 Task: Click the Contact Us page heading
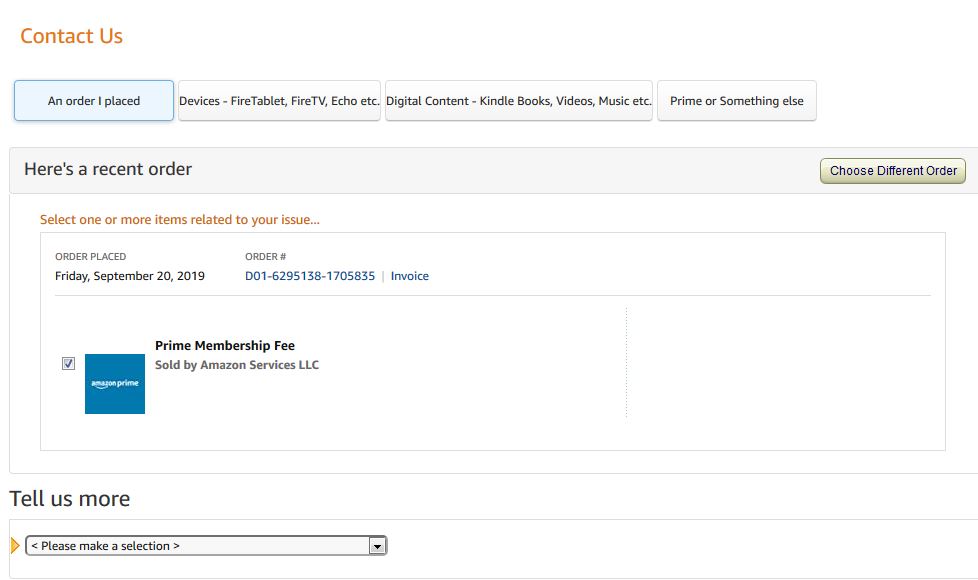click(71, 36)
